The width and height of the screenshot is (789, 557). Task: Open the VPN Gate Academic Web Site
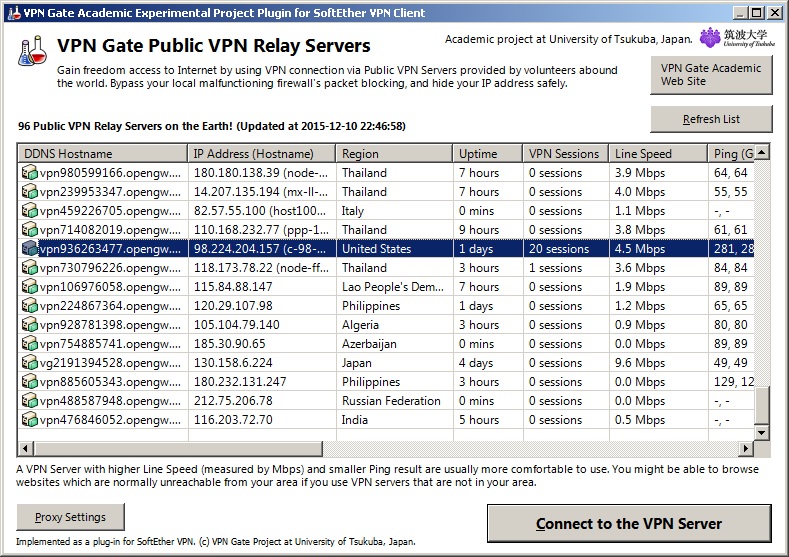[x=711, y=75]
